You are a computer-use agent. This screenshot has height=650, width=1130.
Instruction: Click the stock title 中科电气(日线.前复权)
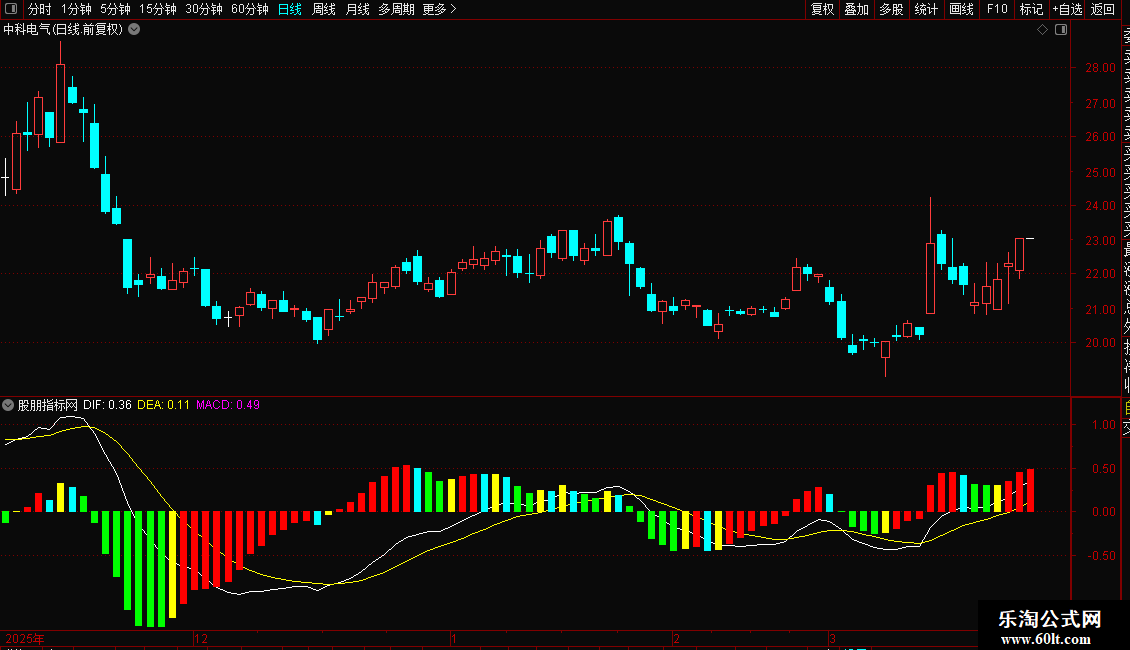(x=63, y=30)
